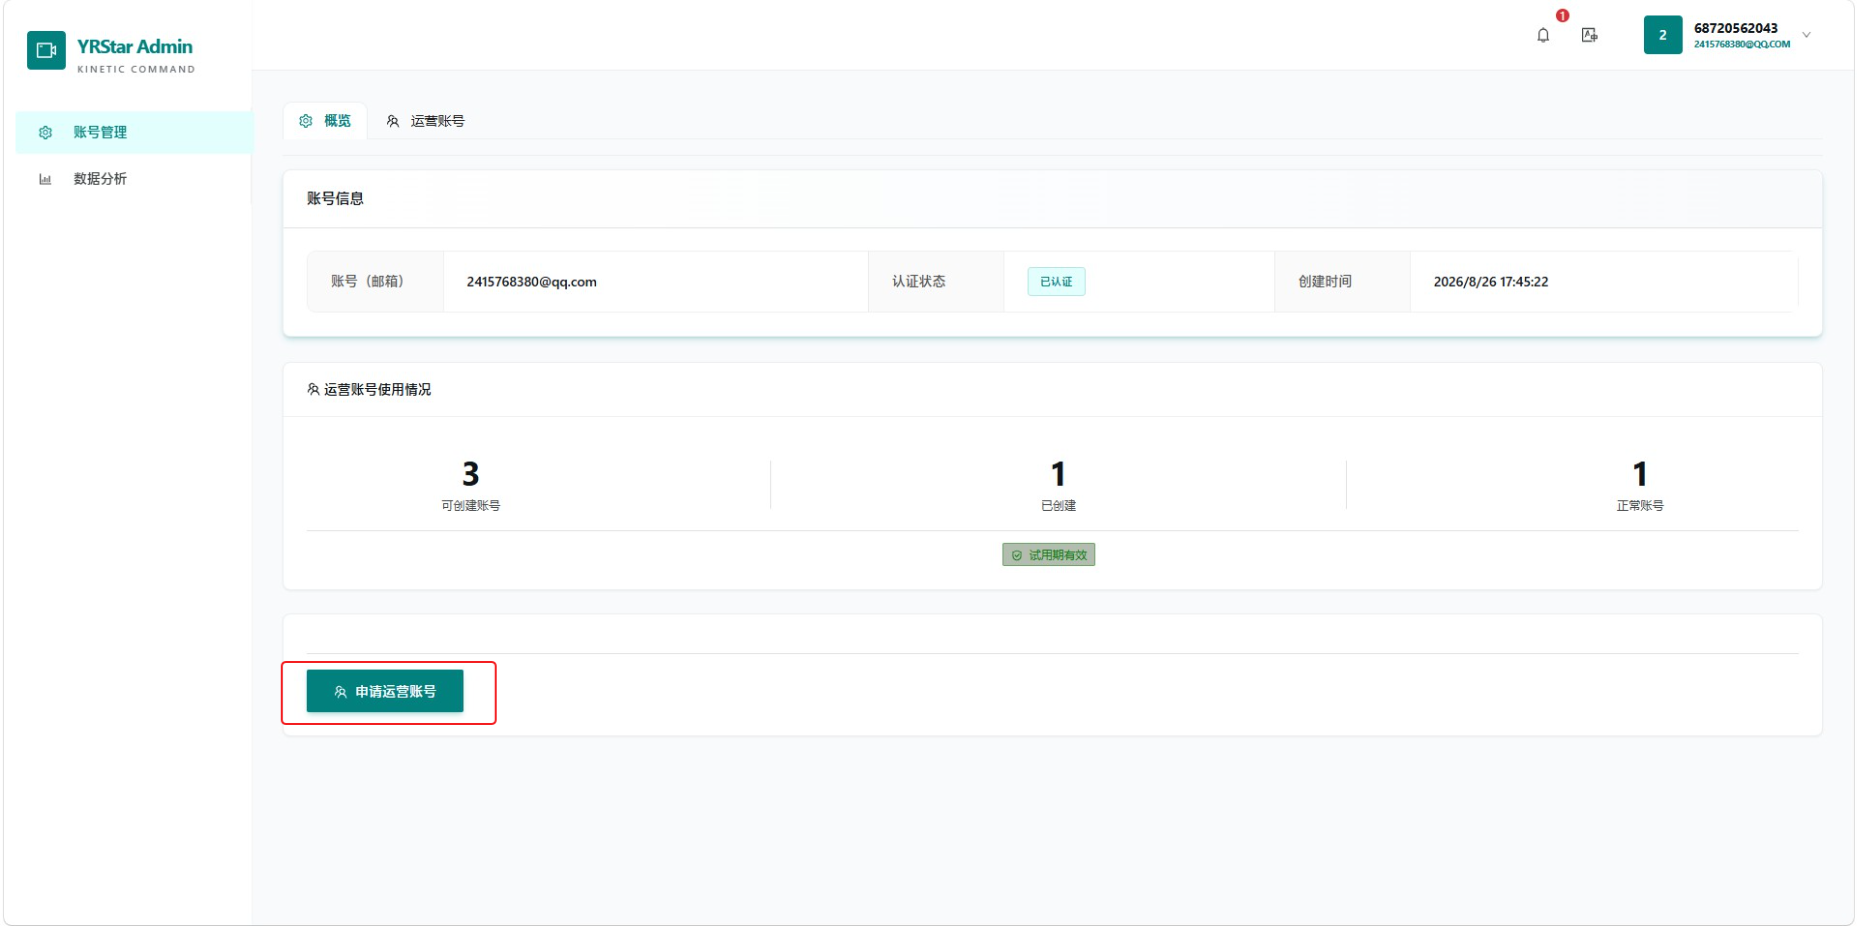Click the username 68720562043
Image resolution: width=1857 pixels, height=926 pixels.
[1736, 28]
